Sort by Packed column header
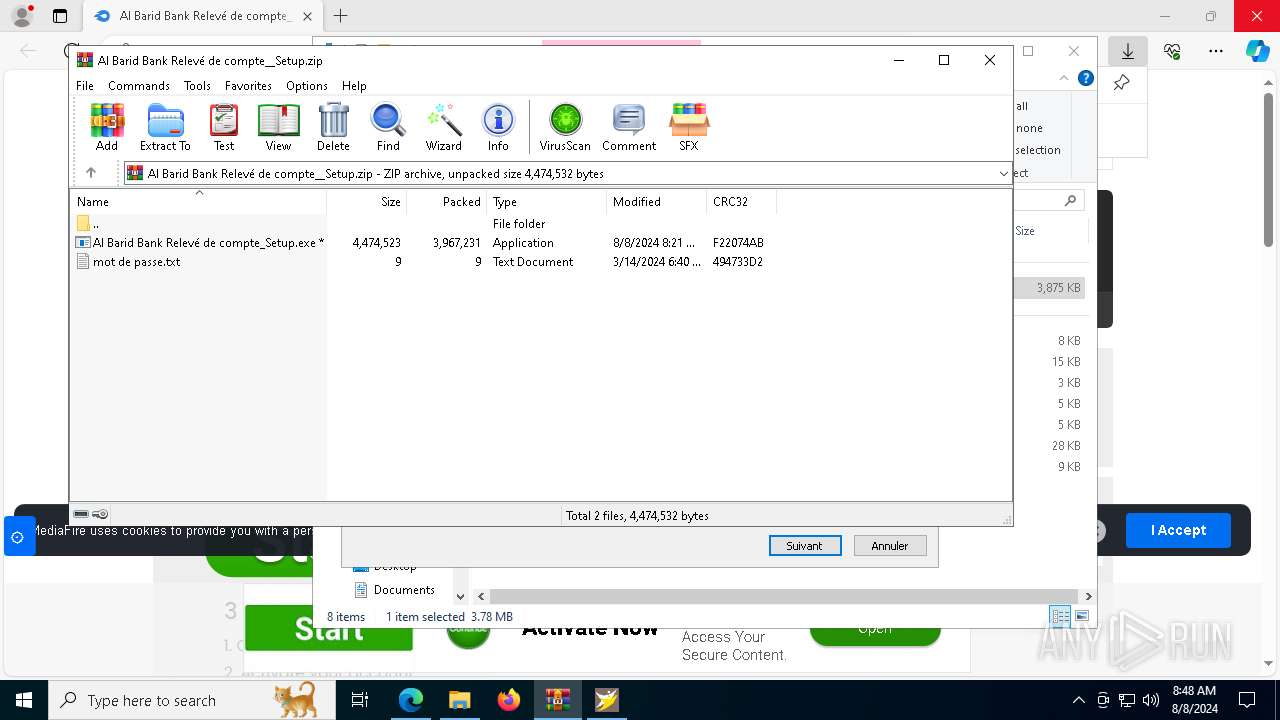This screenshot has height=720, width=1280. click(447, 201)
